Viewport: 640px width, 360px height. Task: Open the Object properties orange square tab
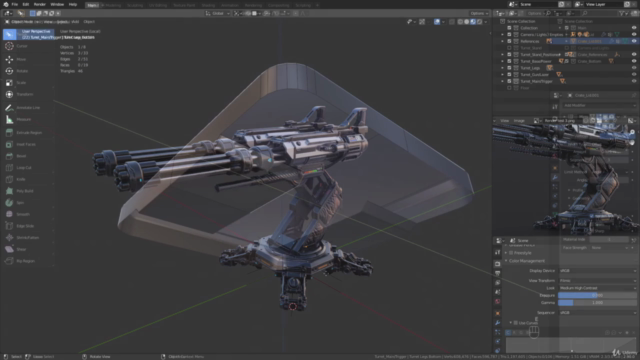(498, 313)
